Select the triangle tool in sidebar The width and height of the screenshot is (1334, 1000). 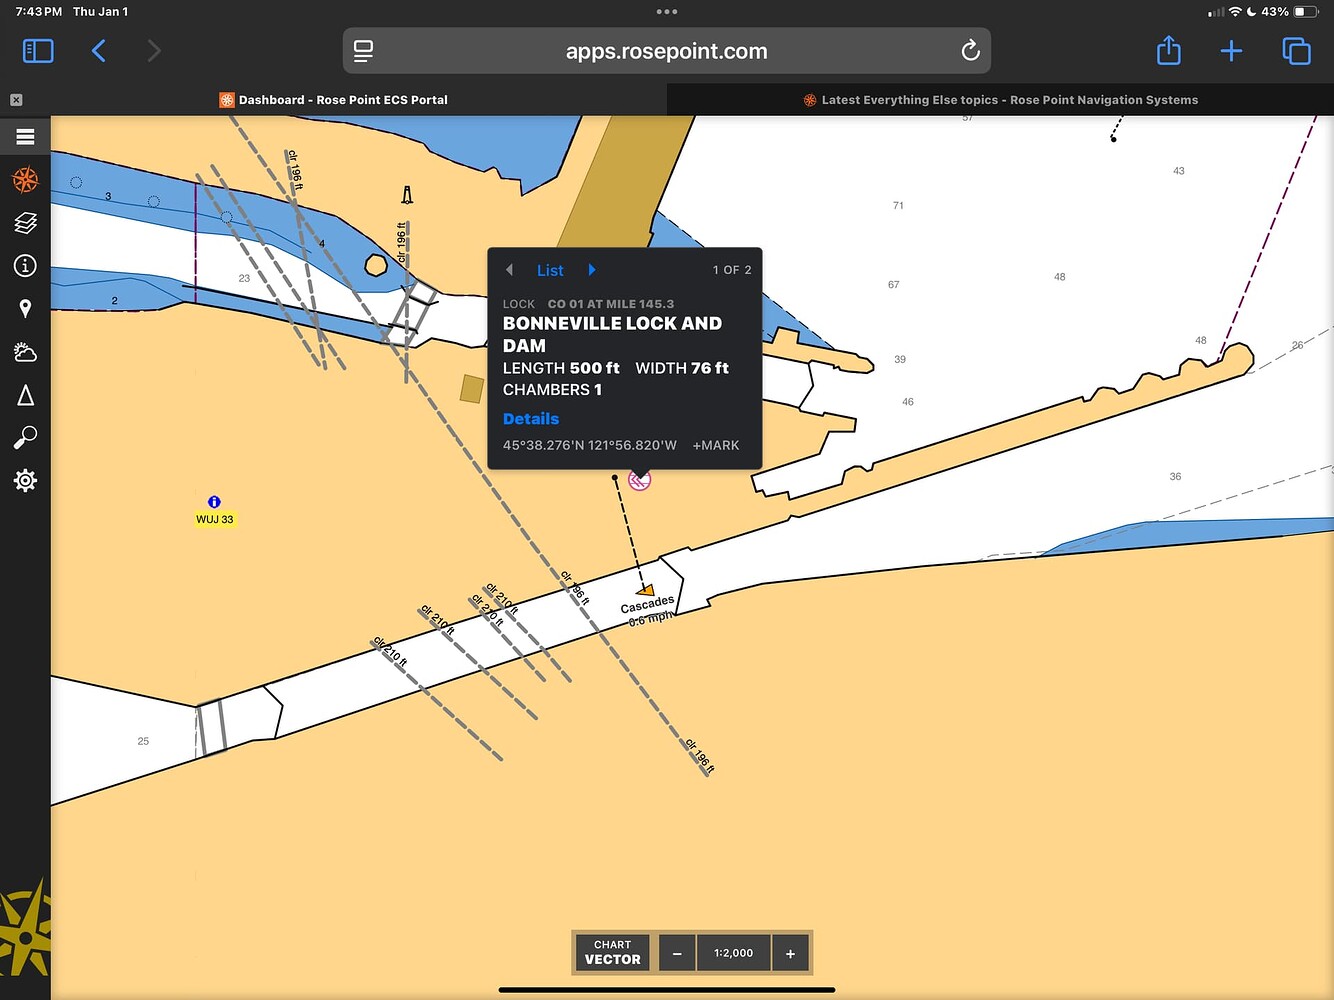click(25, 396)
